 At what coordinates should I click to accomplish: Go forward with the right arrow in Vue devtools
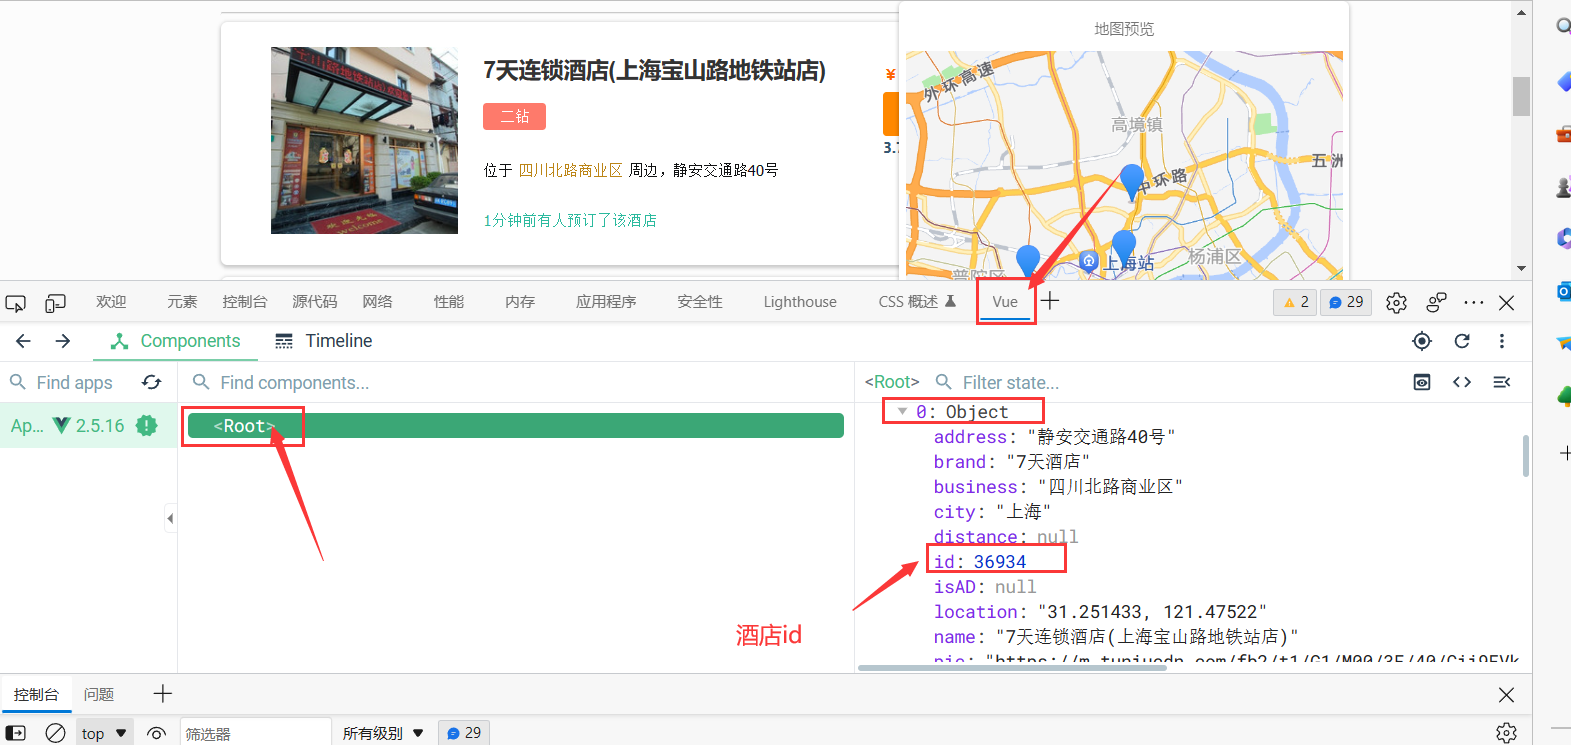63,341
